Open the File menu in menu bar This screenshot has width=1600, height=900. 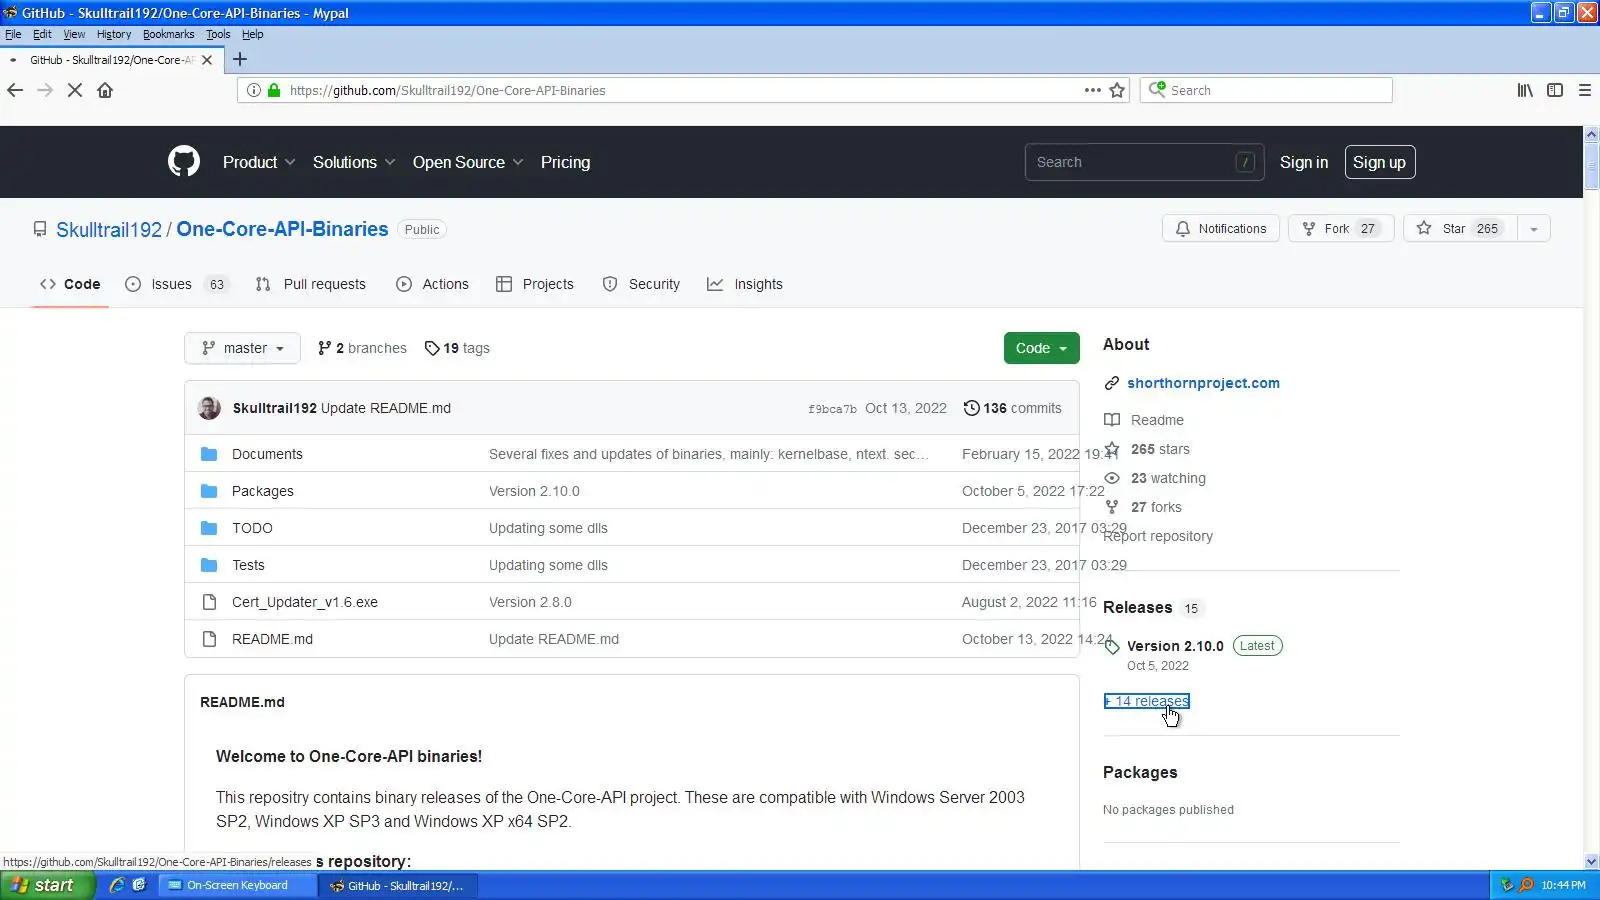click(13, 34)
